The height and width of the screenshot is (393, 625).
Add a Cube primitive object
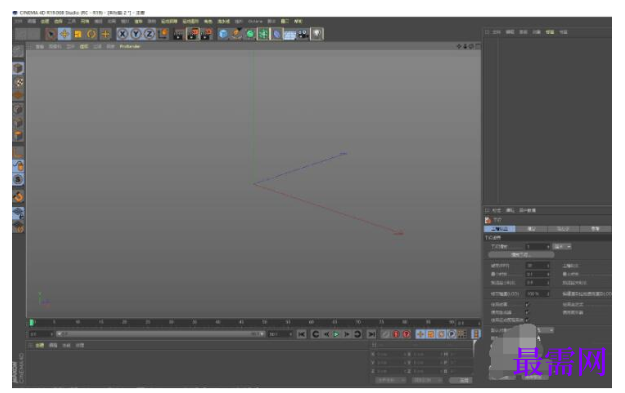tap(223, 34)
